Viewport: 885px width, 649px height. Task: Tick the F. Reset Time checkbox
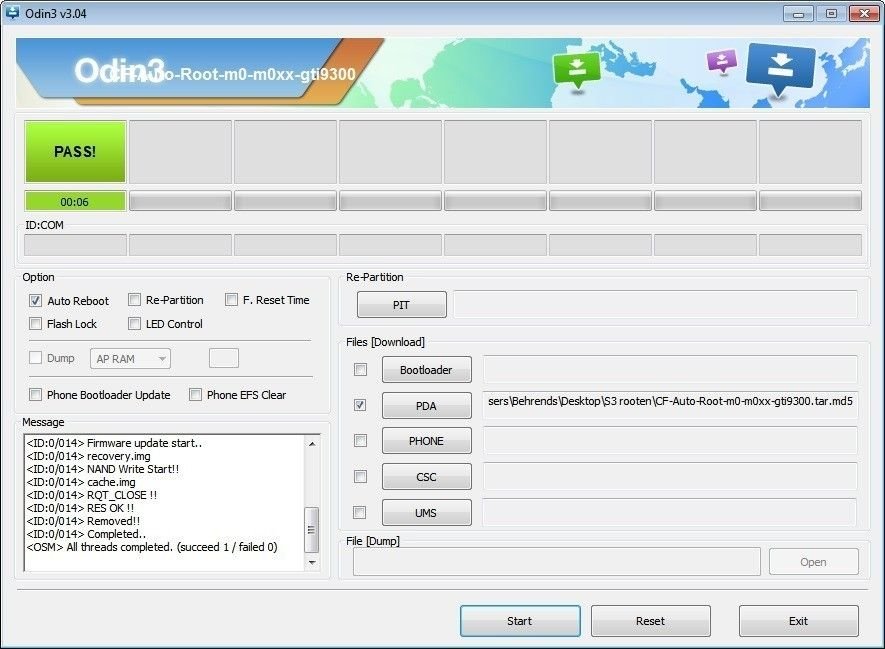(231, 300)
